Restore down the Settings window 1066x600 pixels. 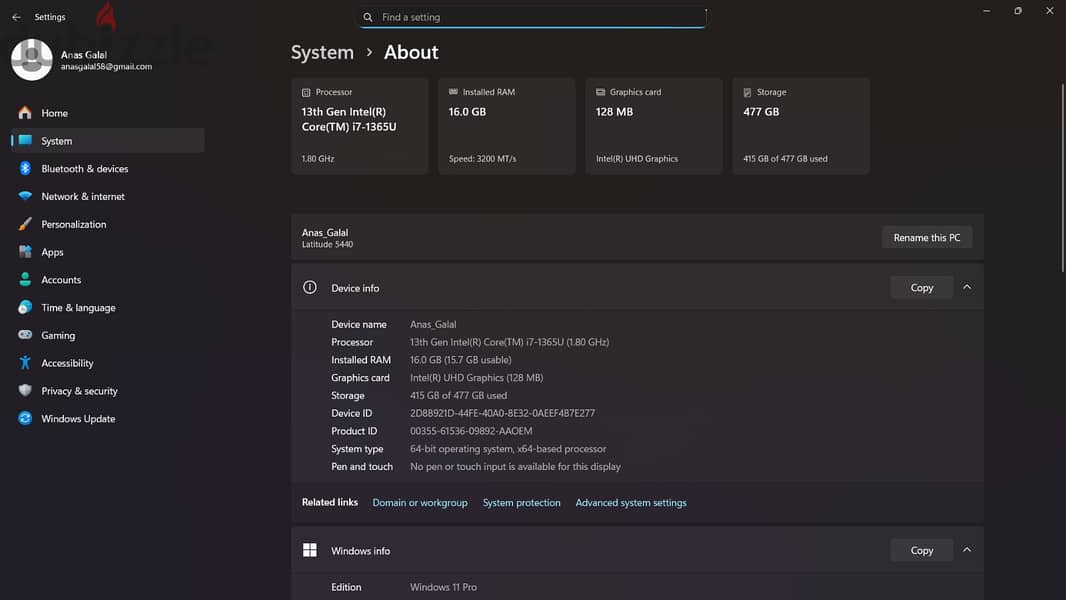pos(1018,11)
